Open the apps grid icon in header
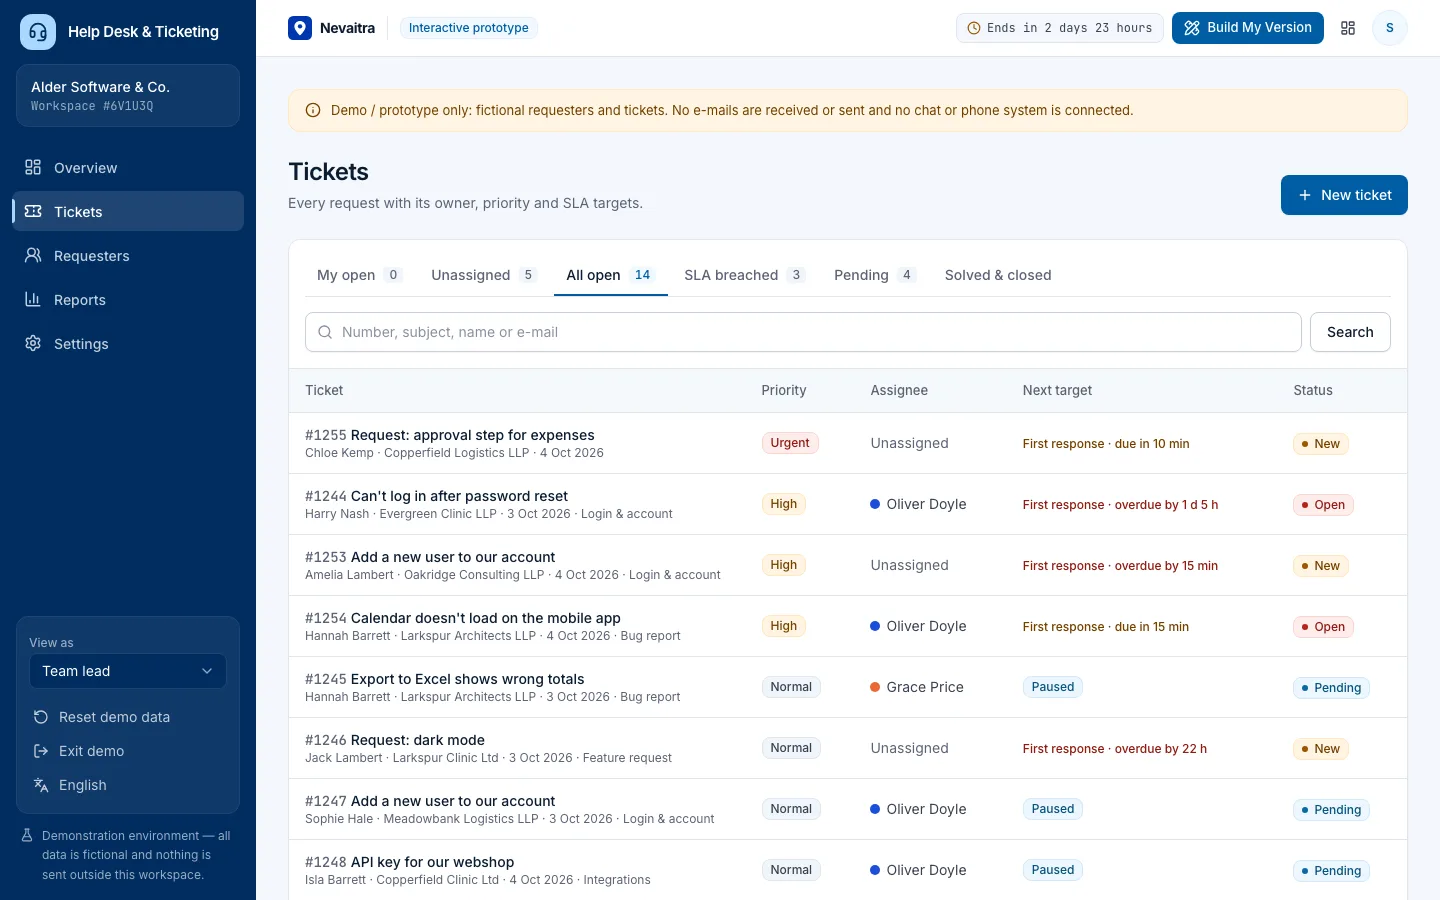The height and width of the screenshot is (900, 1440). point(1348,28)
